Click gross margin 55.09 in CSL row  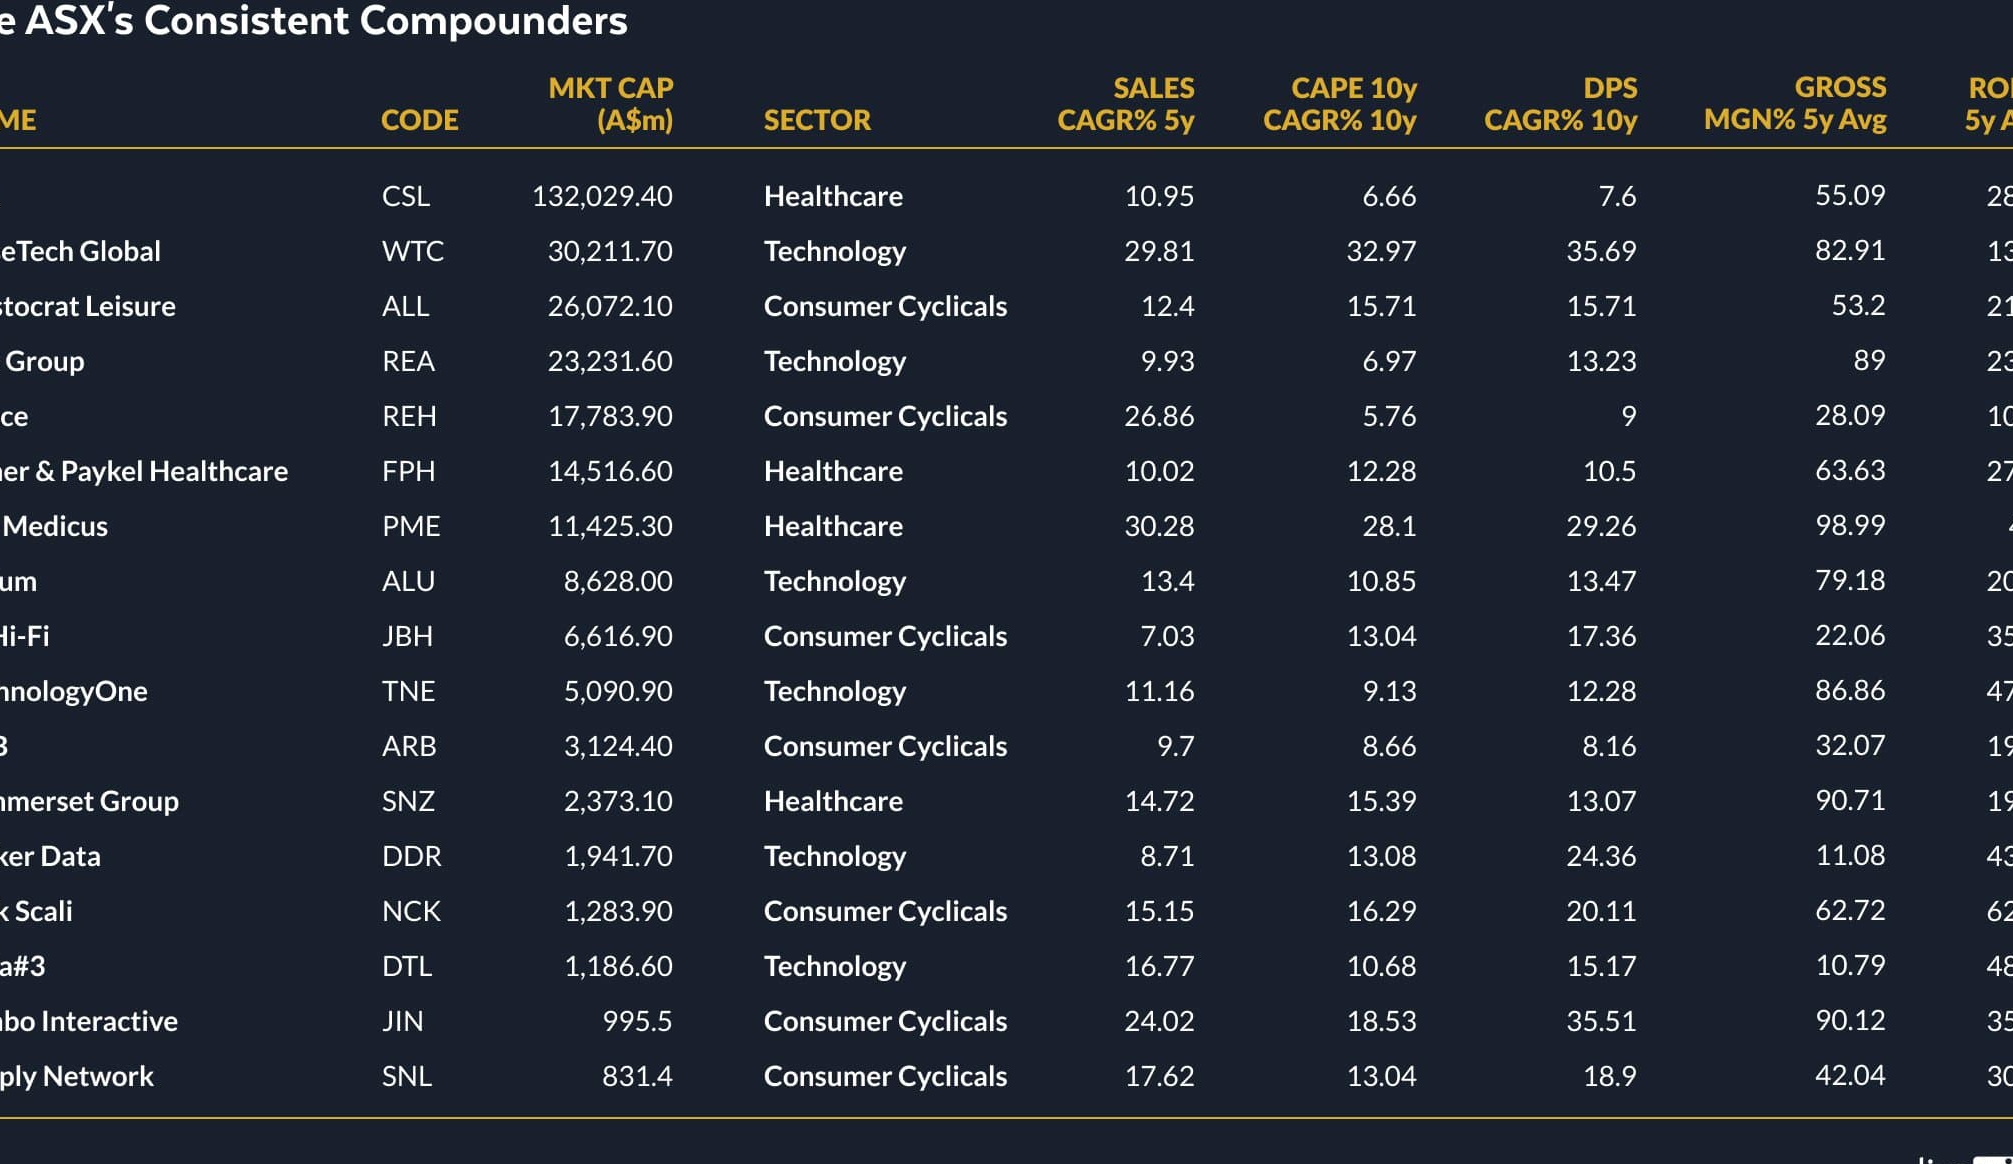point(1850,195)
